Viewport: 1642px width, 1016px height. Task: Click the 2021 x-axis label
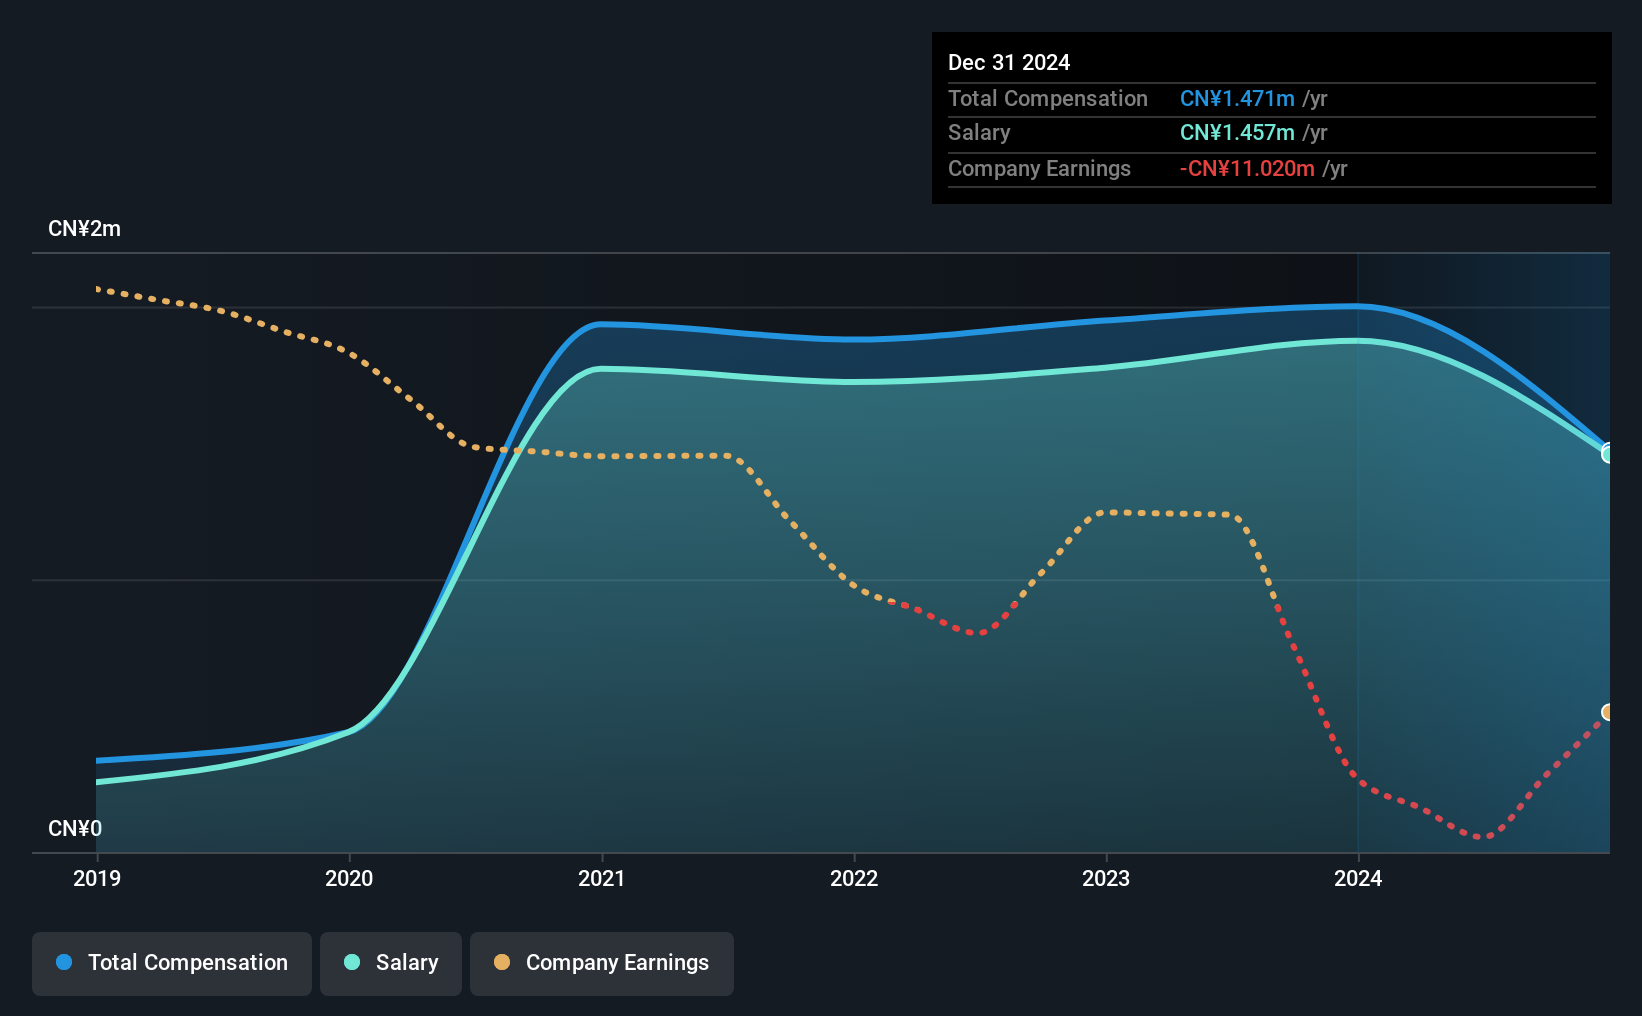click(x=602, y=878)
